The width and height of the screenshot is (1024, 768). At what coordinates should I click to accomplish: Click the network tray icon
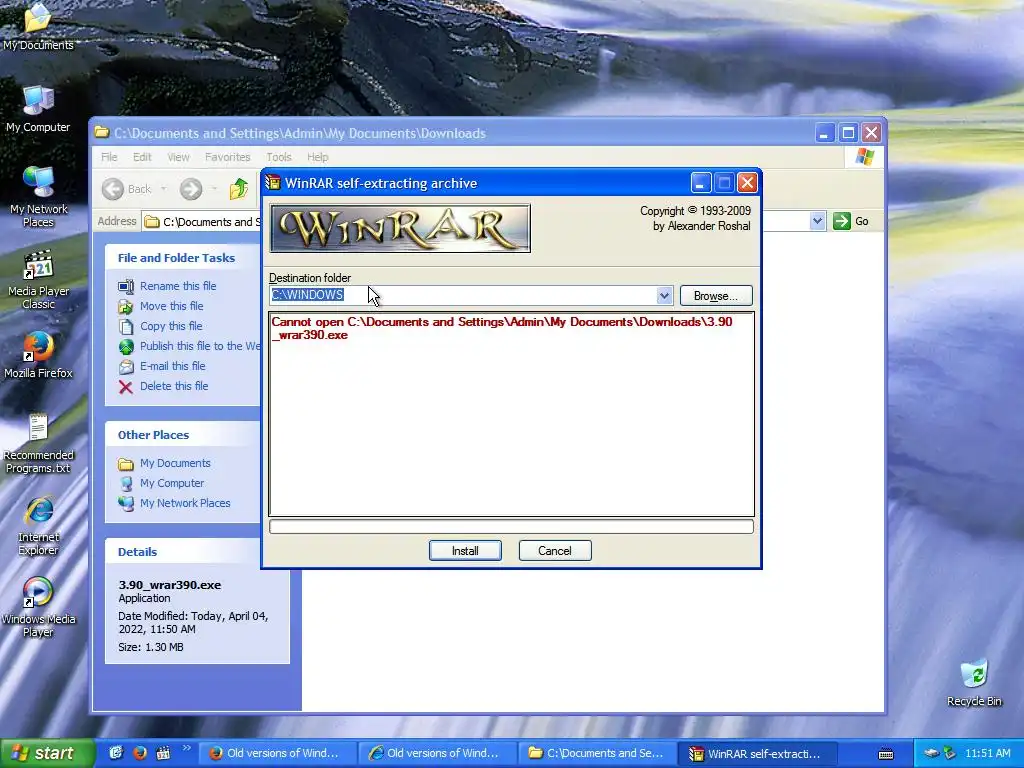[949, 753]
